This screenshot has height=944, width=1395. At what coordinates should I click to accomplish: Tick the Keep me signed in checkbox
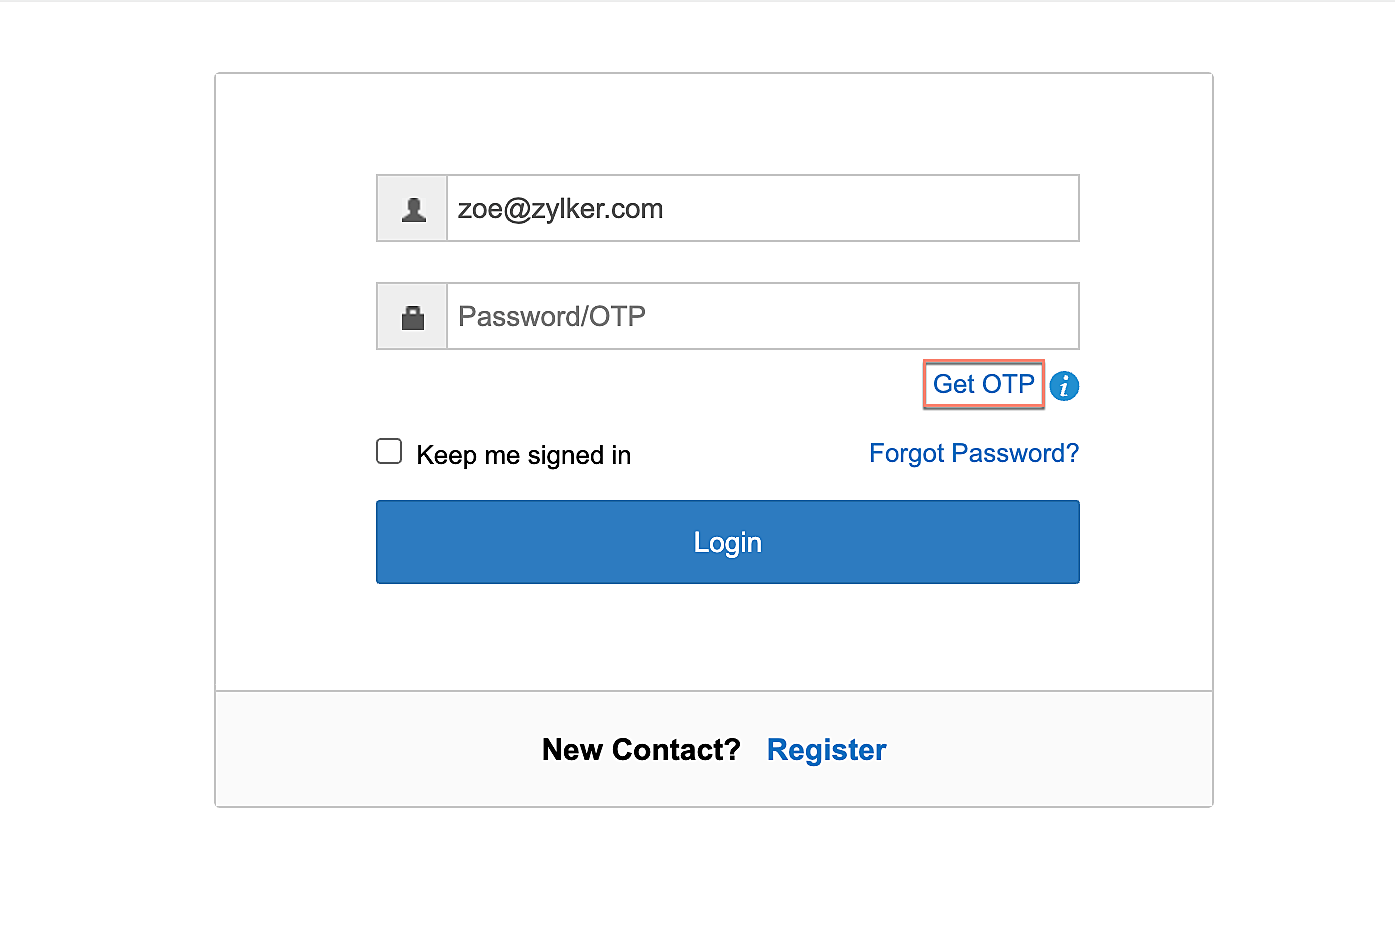(389, 452)
